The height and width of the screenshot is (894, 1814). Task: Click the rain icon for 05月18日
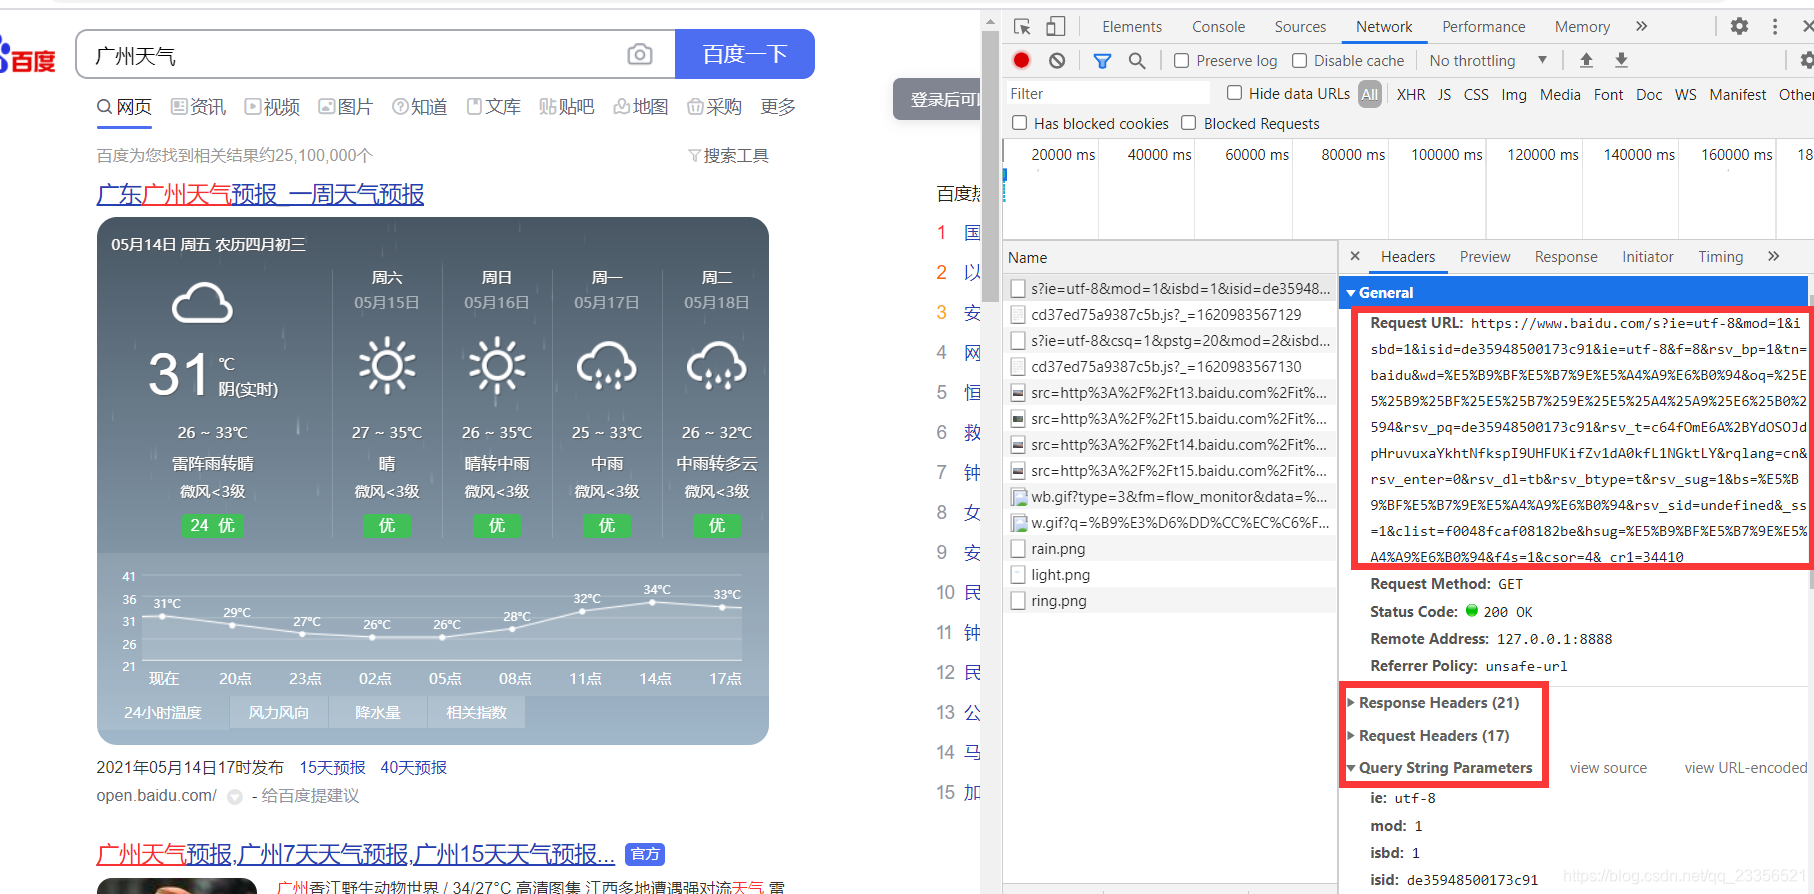pos(717,366)
